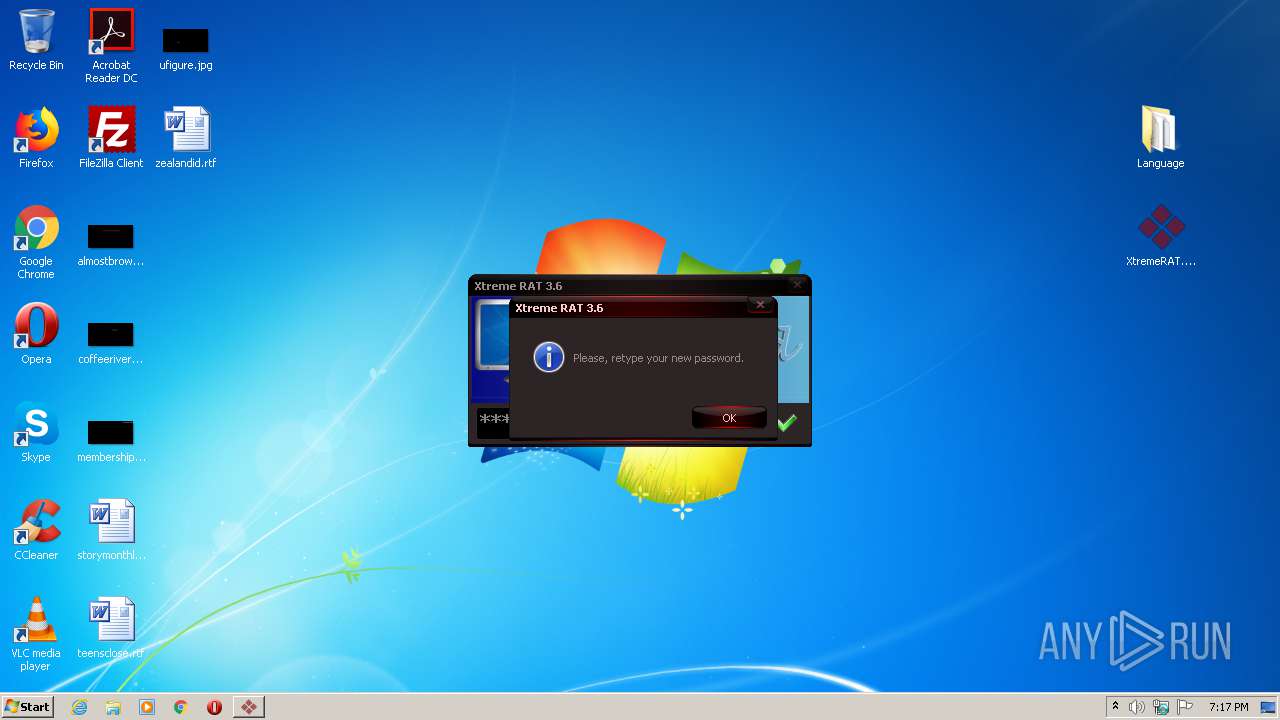Open the volume speaker tray icon

1137,707
